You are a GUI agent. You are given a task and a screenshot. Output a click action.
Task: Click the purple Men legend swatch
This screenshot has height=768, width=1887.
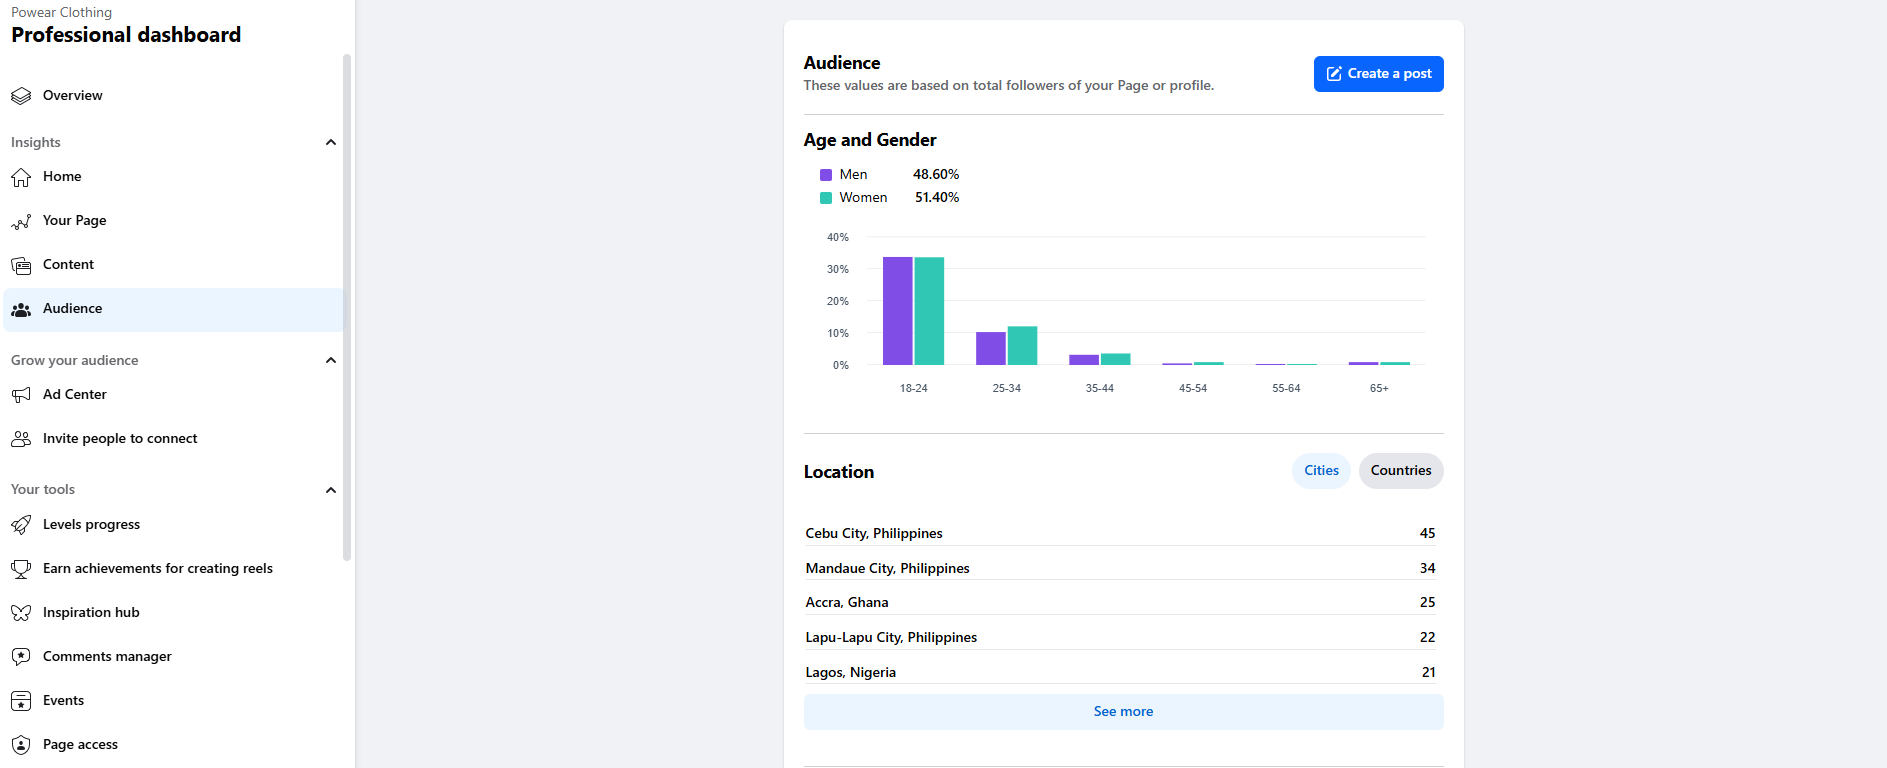tap(826, 175)
